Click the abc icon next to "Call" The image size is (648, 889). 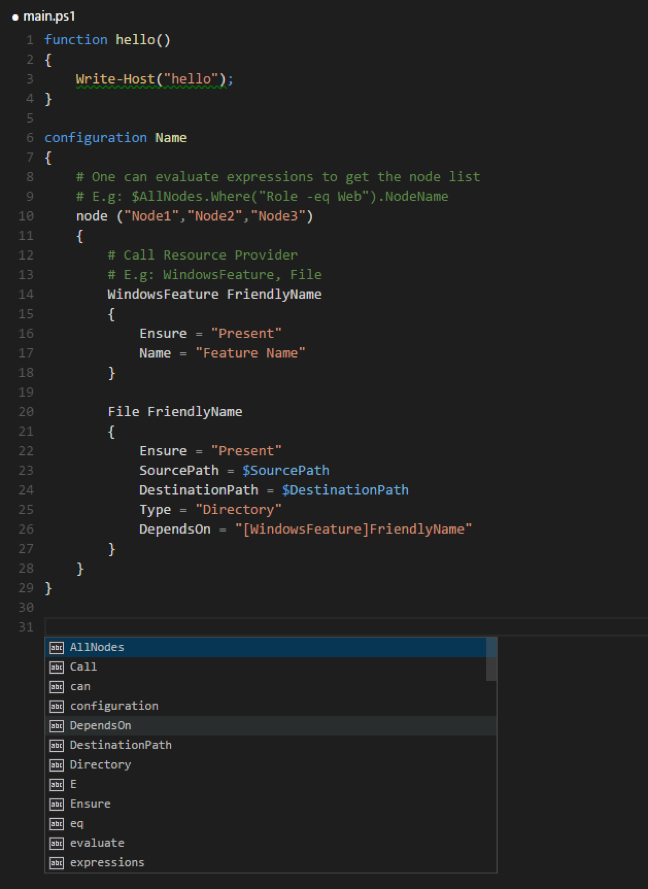tap(57, 667)
